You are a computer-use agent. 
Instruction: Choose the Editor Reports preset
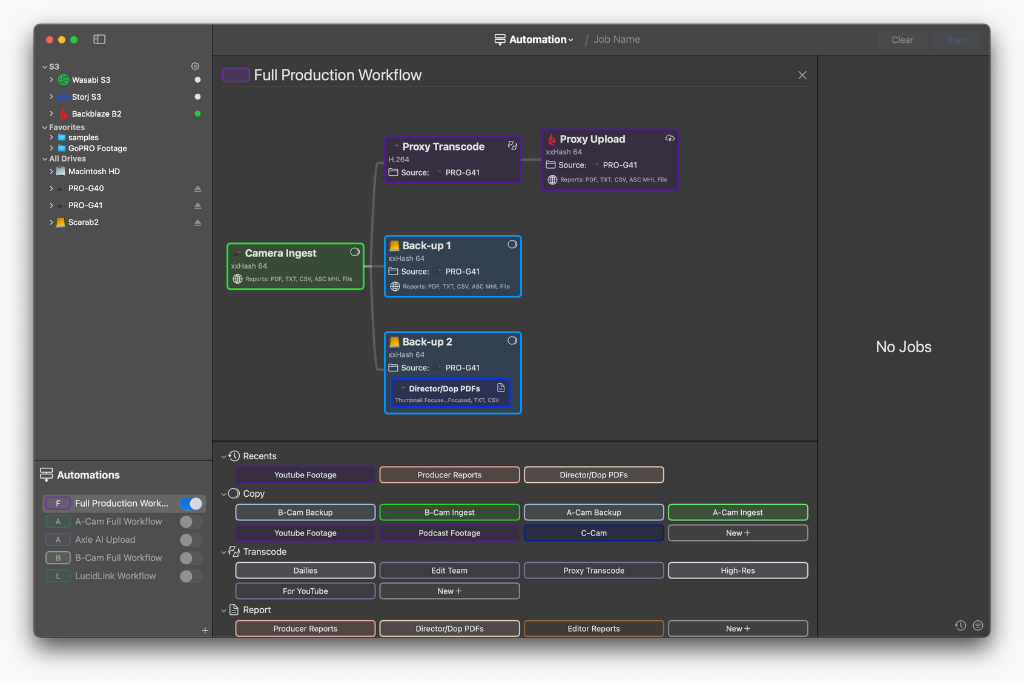(x=593, y=629)
